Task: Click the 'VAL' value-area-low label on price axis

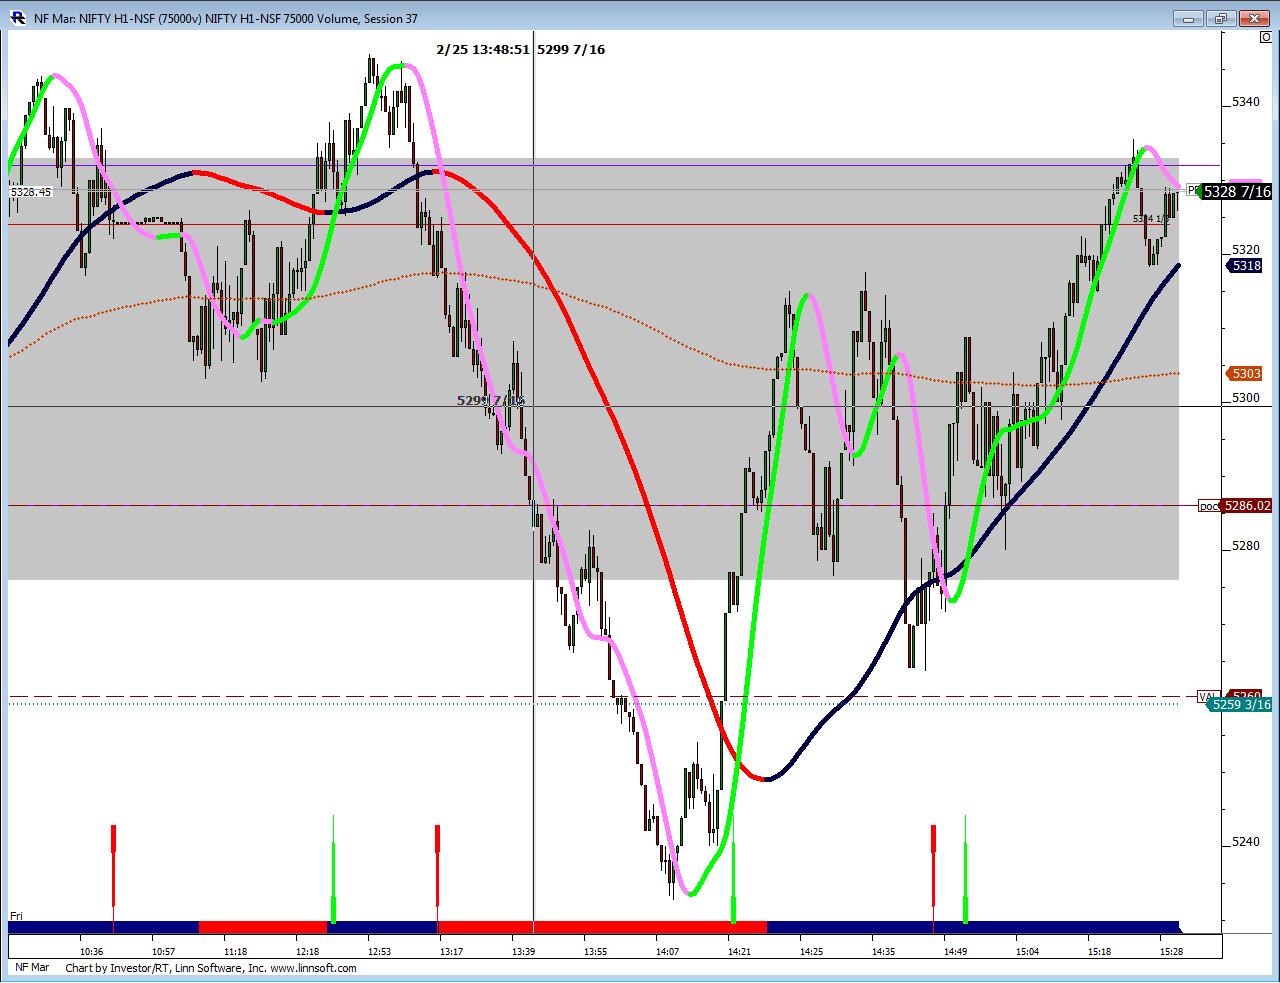Action: click(x=1207, y=696)
